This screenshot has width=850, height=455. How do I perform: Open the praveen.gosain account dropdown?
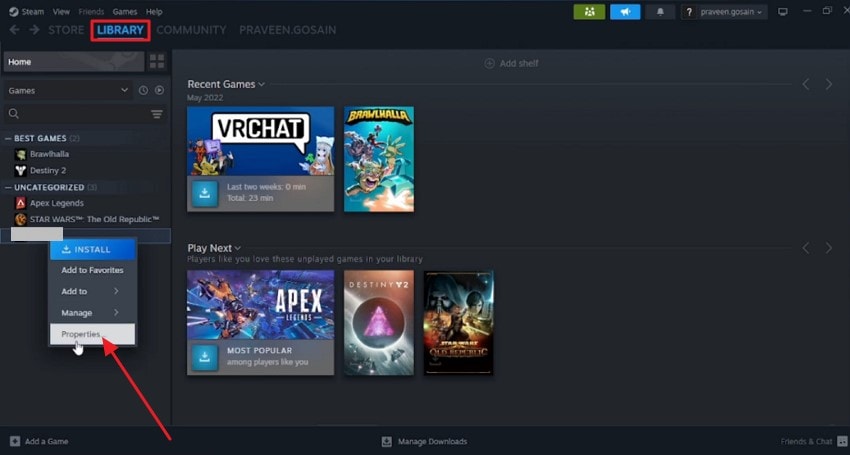pos(731,12)
